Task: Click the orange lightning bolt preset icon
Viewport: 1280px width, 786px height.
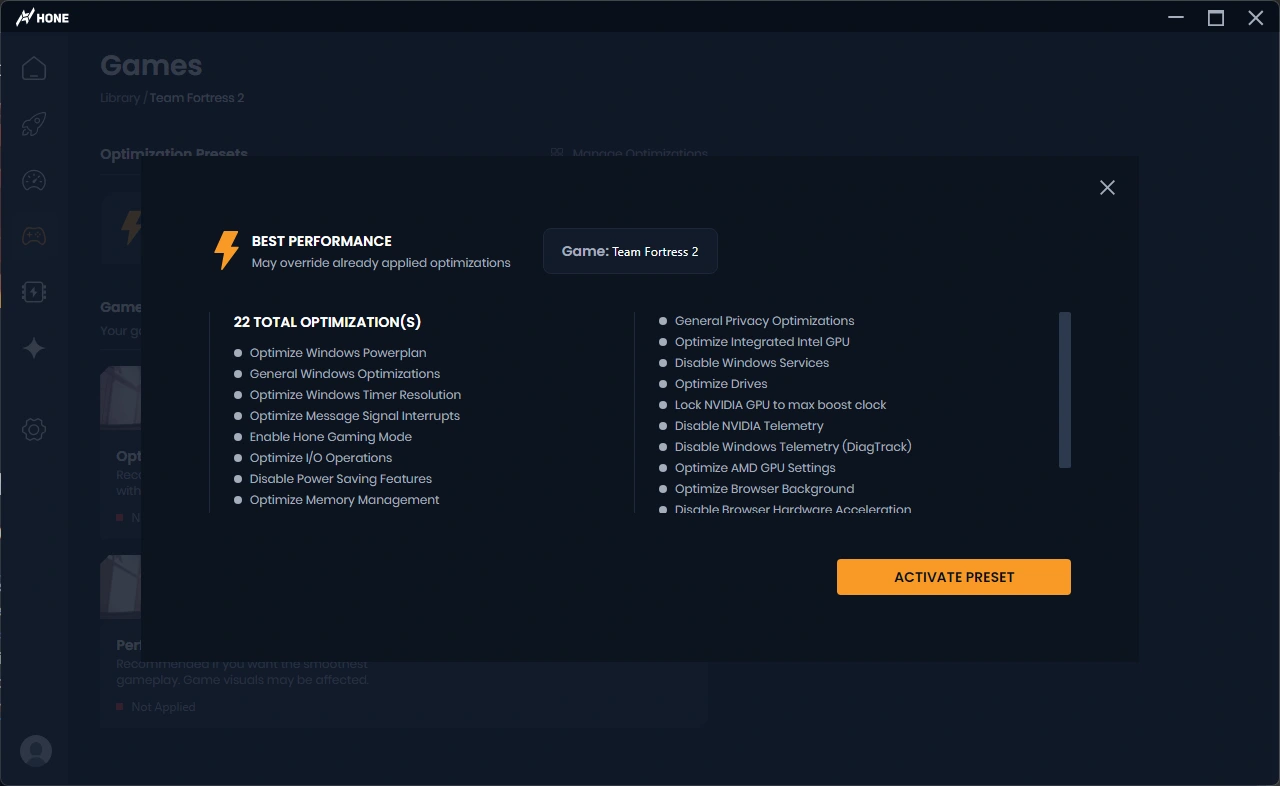Action: (227, 250)
